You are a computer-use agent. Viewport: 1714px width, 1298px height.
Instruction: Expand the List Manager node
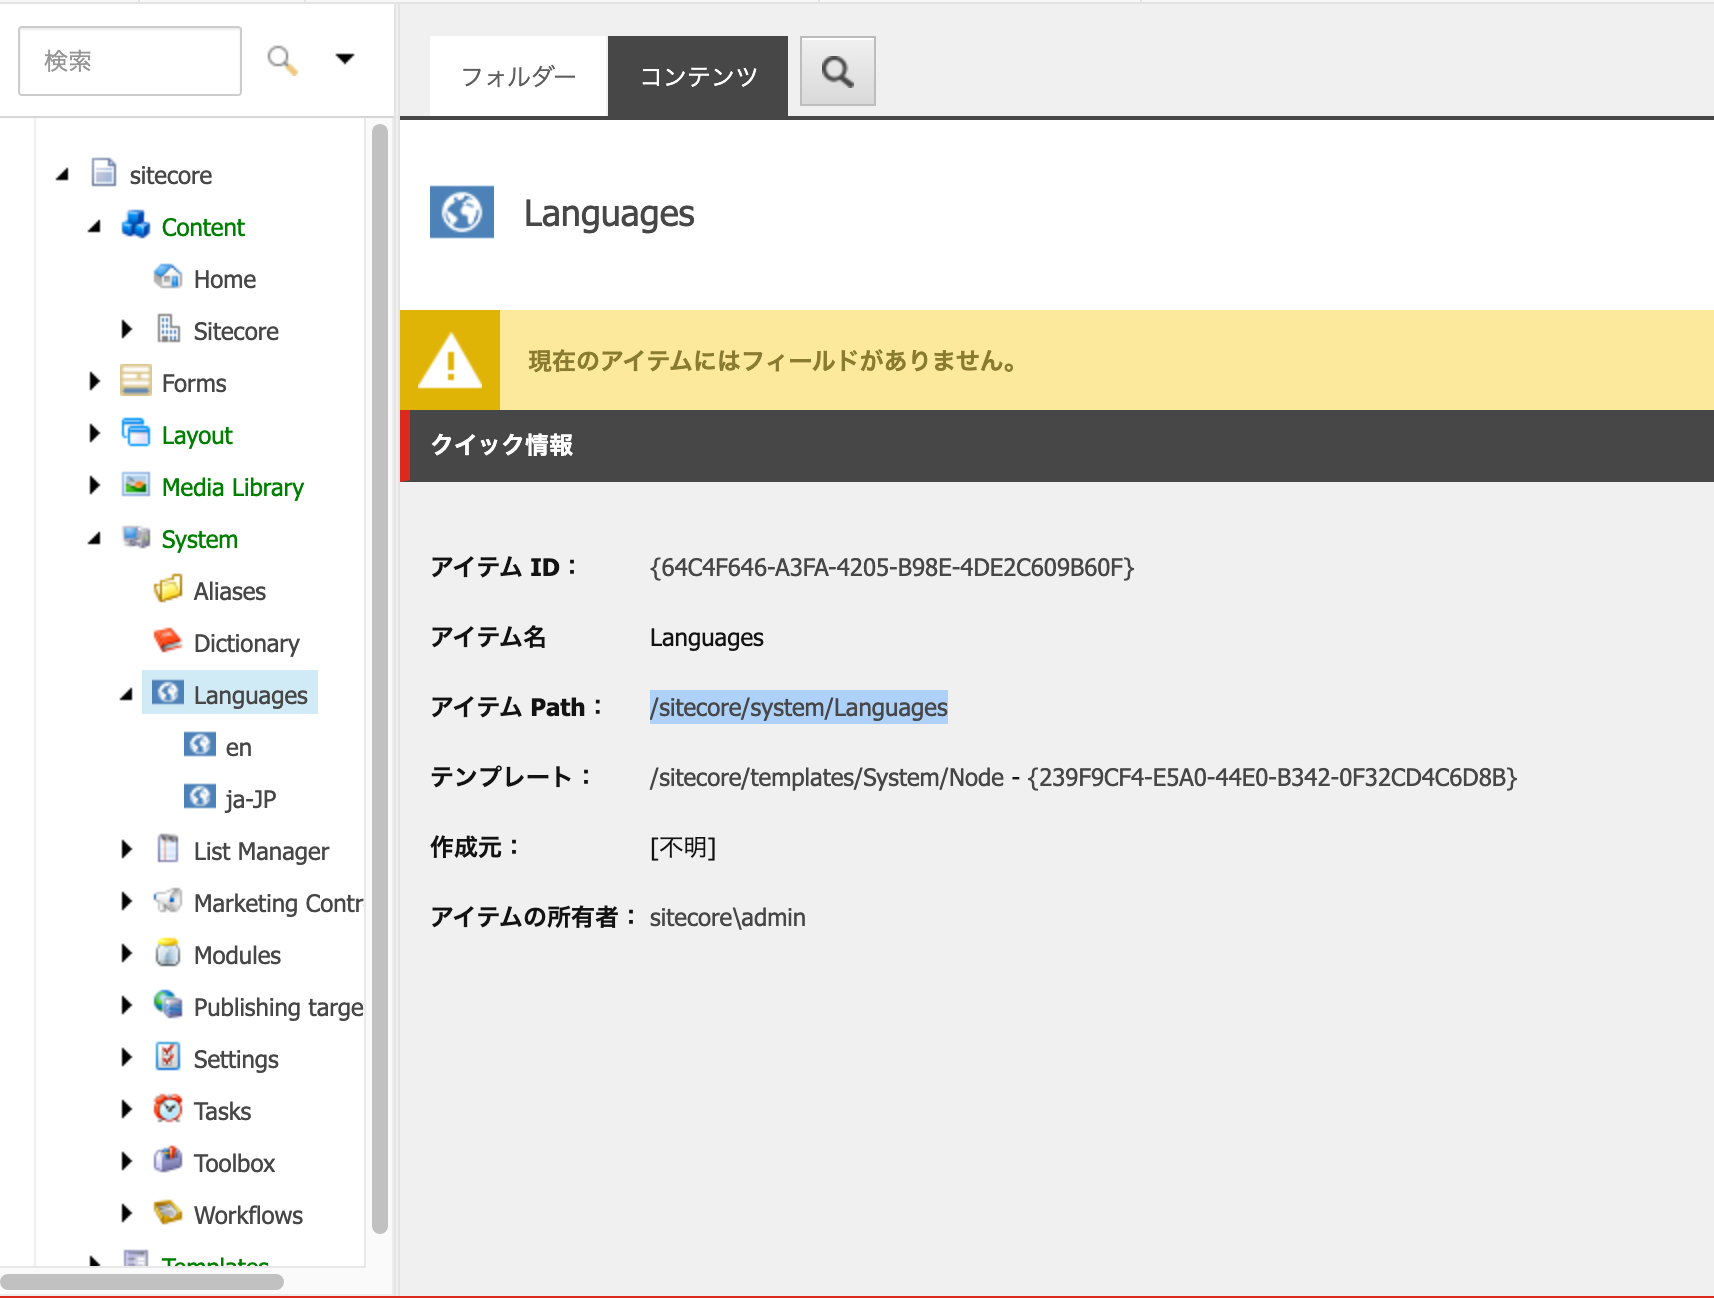[126, 849]
